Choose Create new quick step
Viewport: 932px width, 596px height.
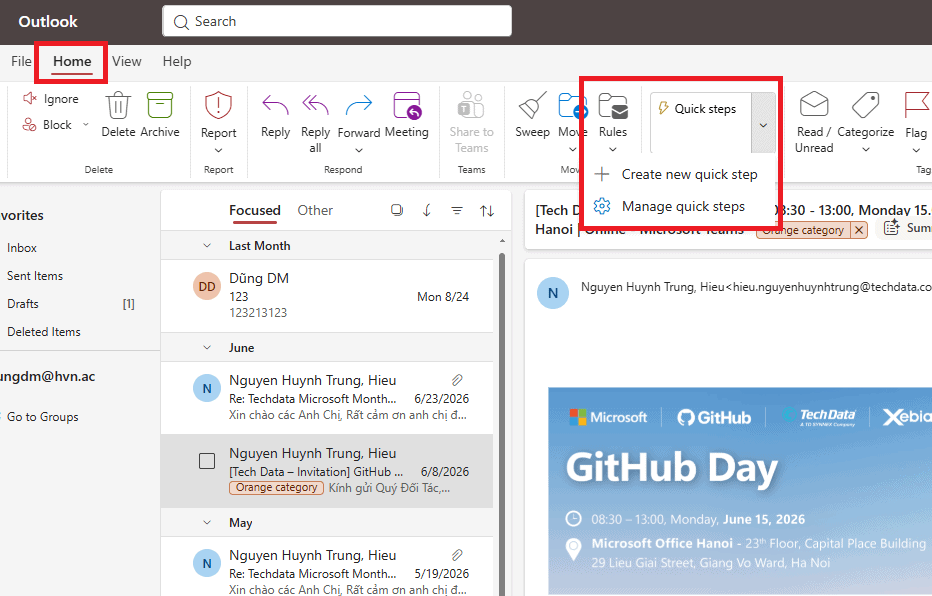pyautogui.click(x=677, y=174)
